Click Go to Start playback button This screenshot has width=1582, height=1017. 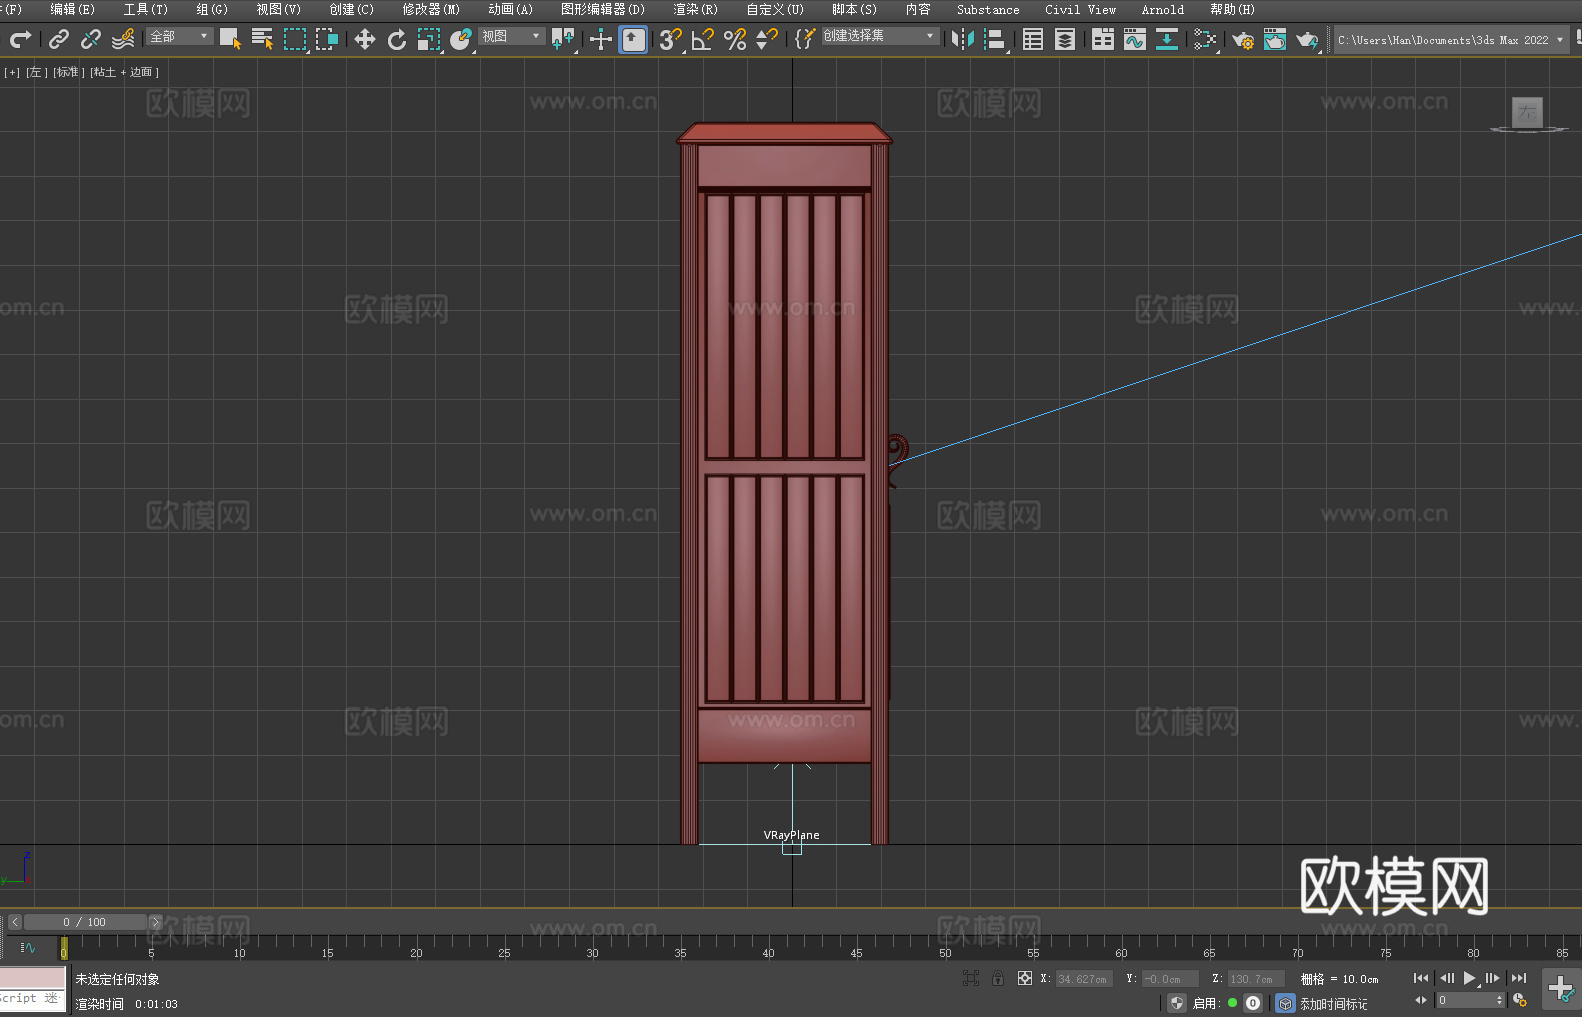pyautogui.click(x=1421, y=978)
